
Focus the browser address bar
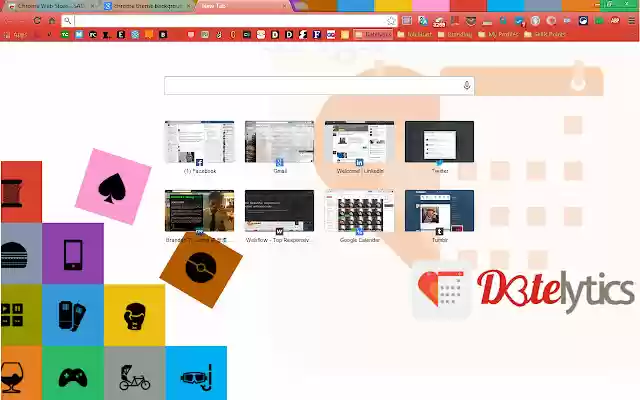[229, 20]
